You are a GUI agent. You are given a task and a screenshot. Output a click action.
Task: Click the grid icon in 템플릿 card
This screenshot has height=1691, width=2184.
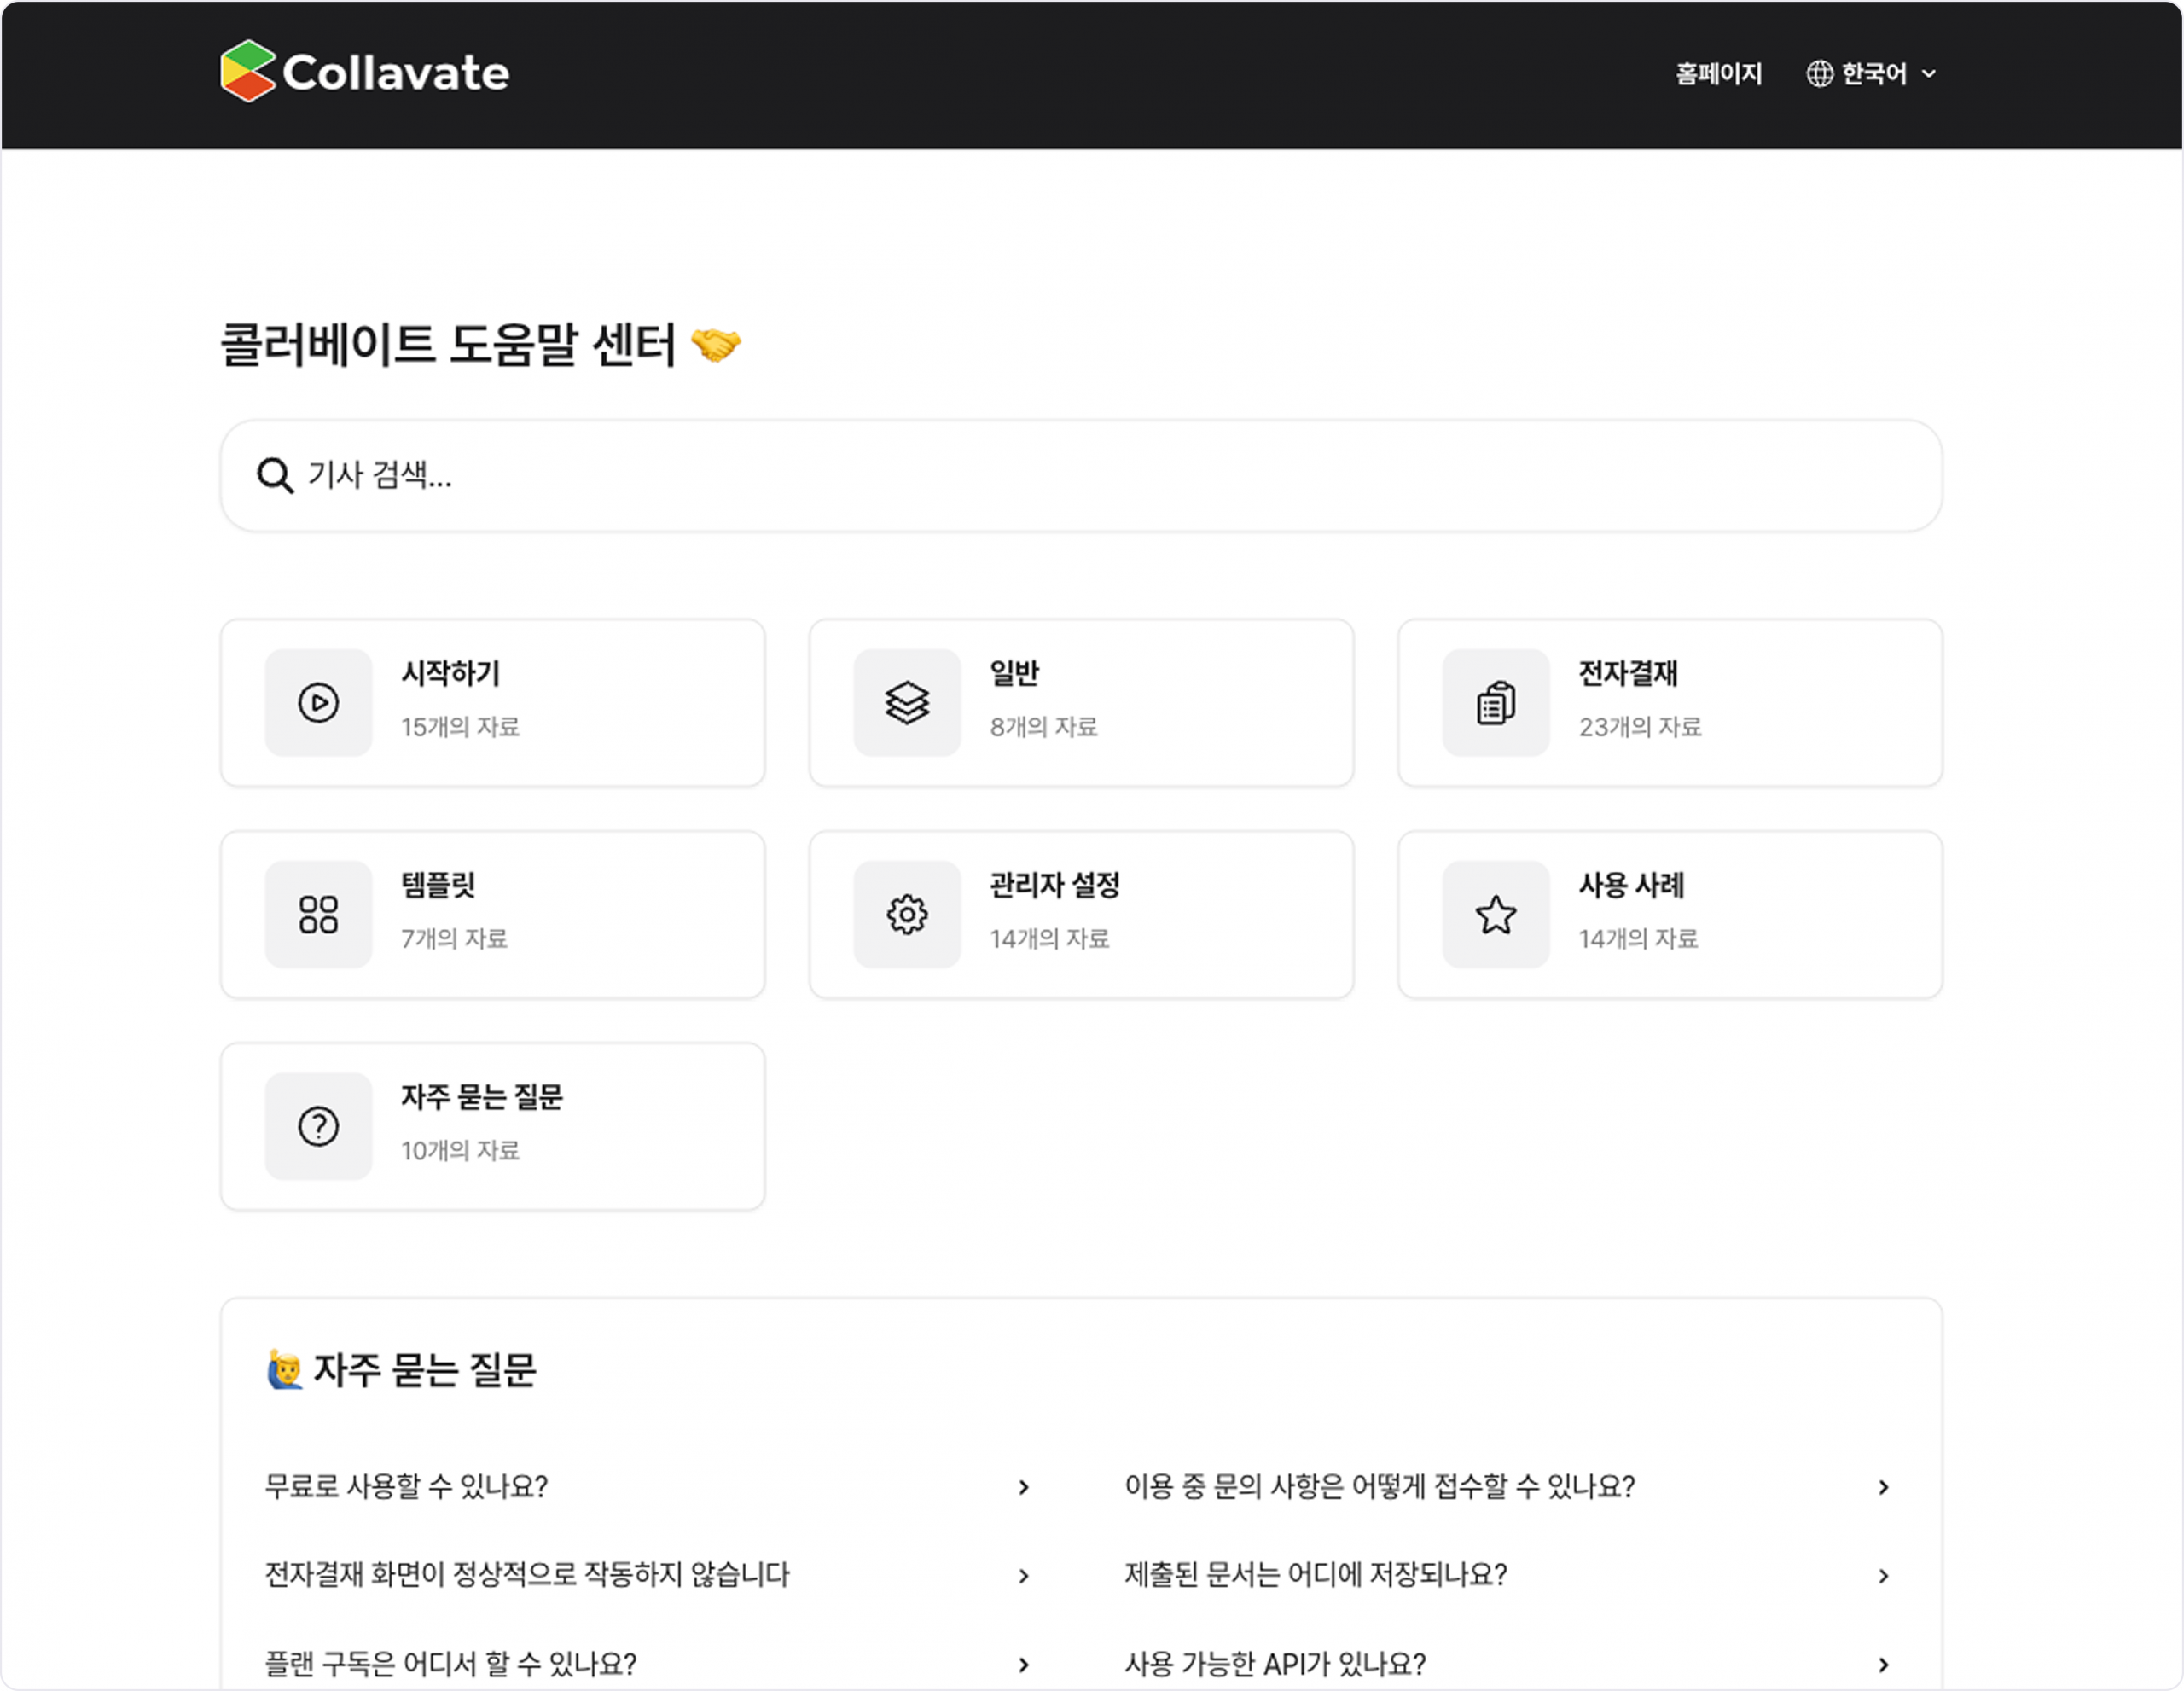click(x=318, y=914)
